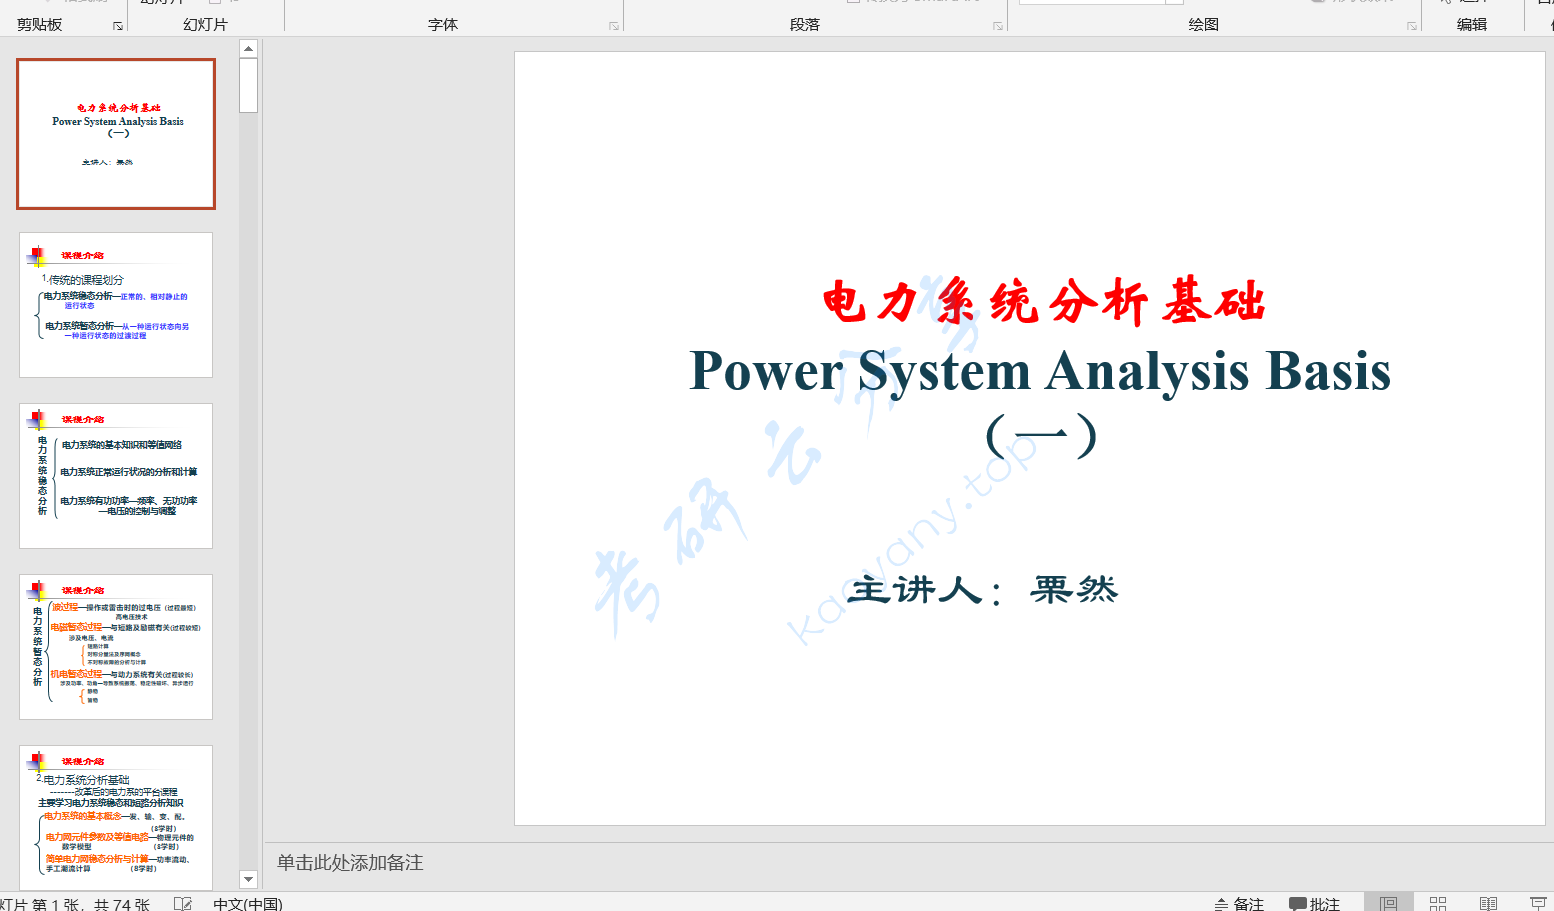Click language indicator 中文(中国)
Image resolution: width=1554 pixels, height=911 pixels.
tap(248, 904)
